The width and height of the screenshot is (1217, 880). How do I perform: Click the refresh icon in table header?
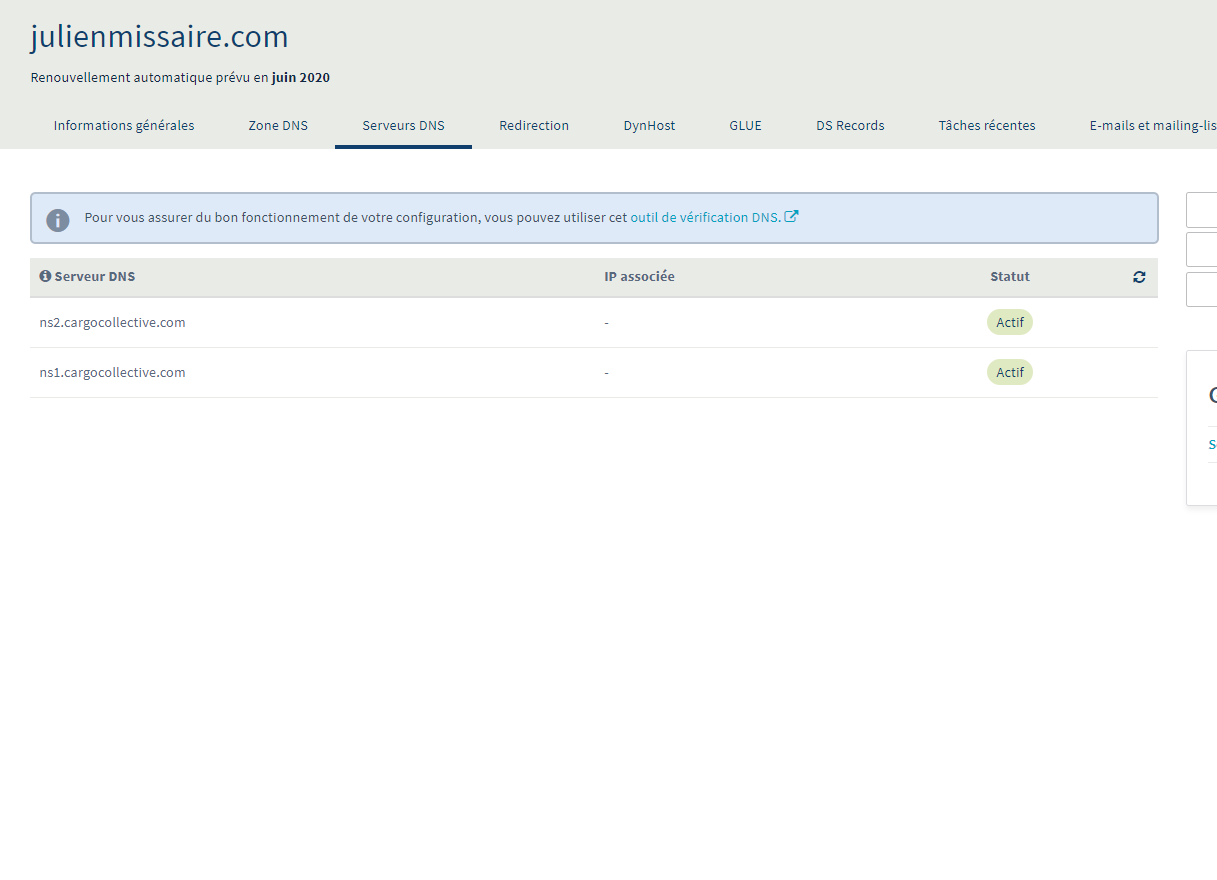[x=1139, y=277]
